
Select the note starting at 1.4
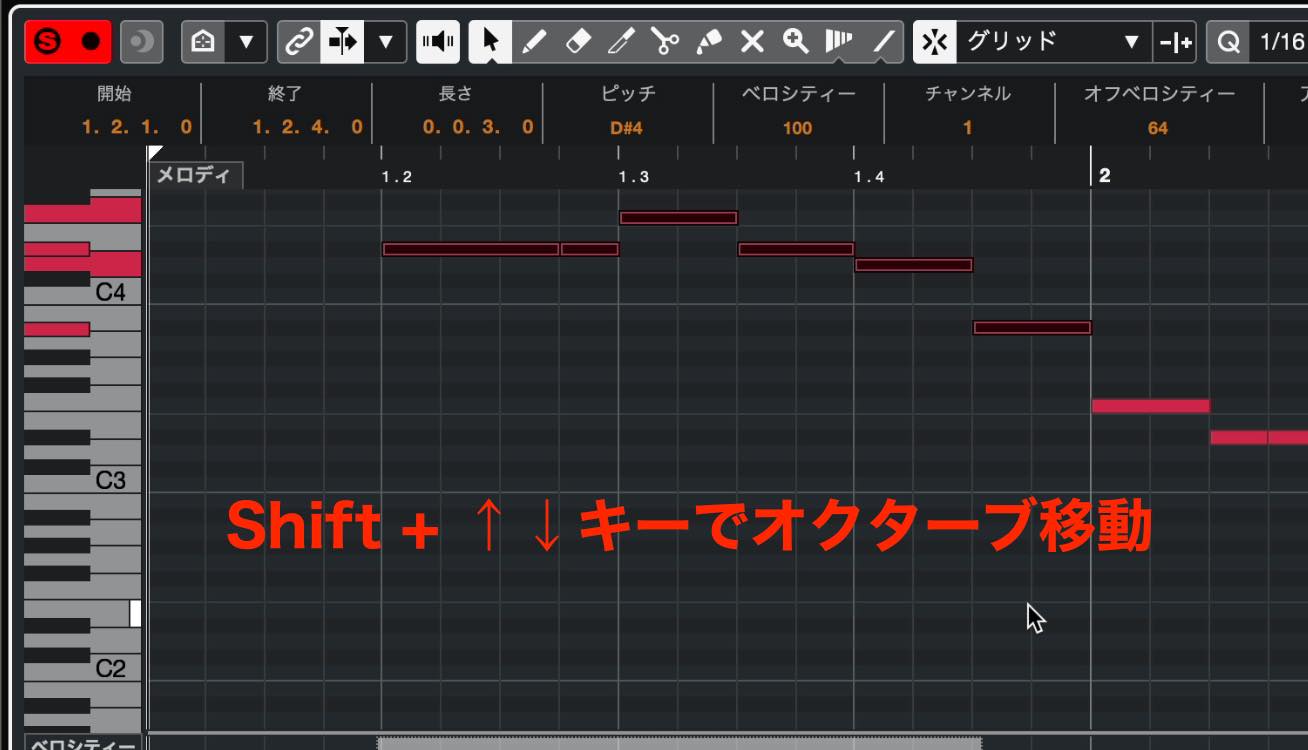pos(914,265)
